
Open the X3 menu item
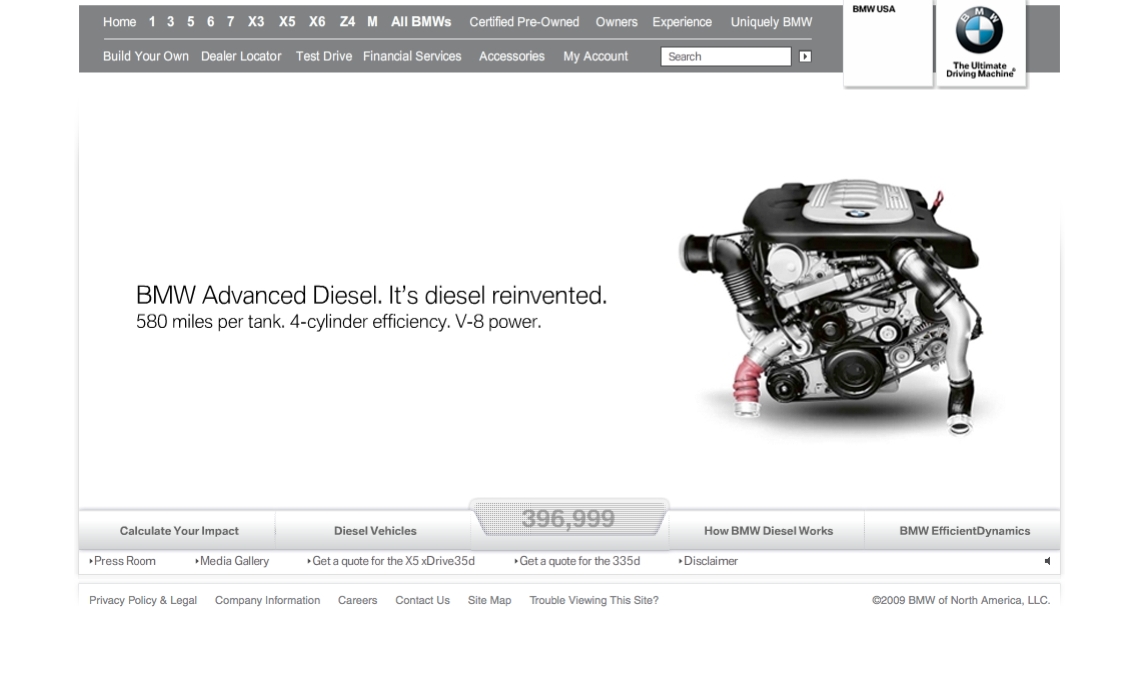tap(256, 22)
